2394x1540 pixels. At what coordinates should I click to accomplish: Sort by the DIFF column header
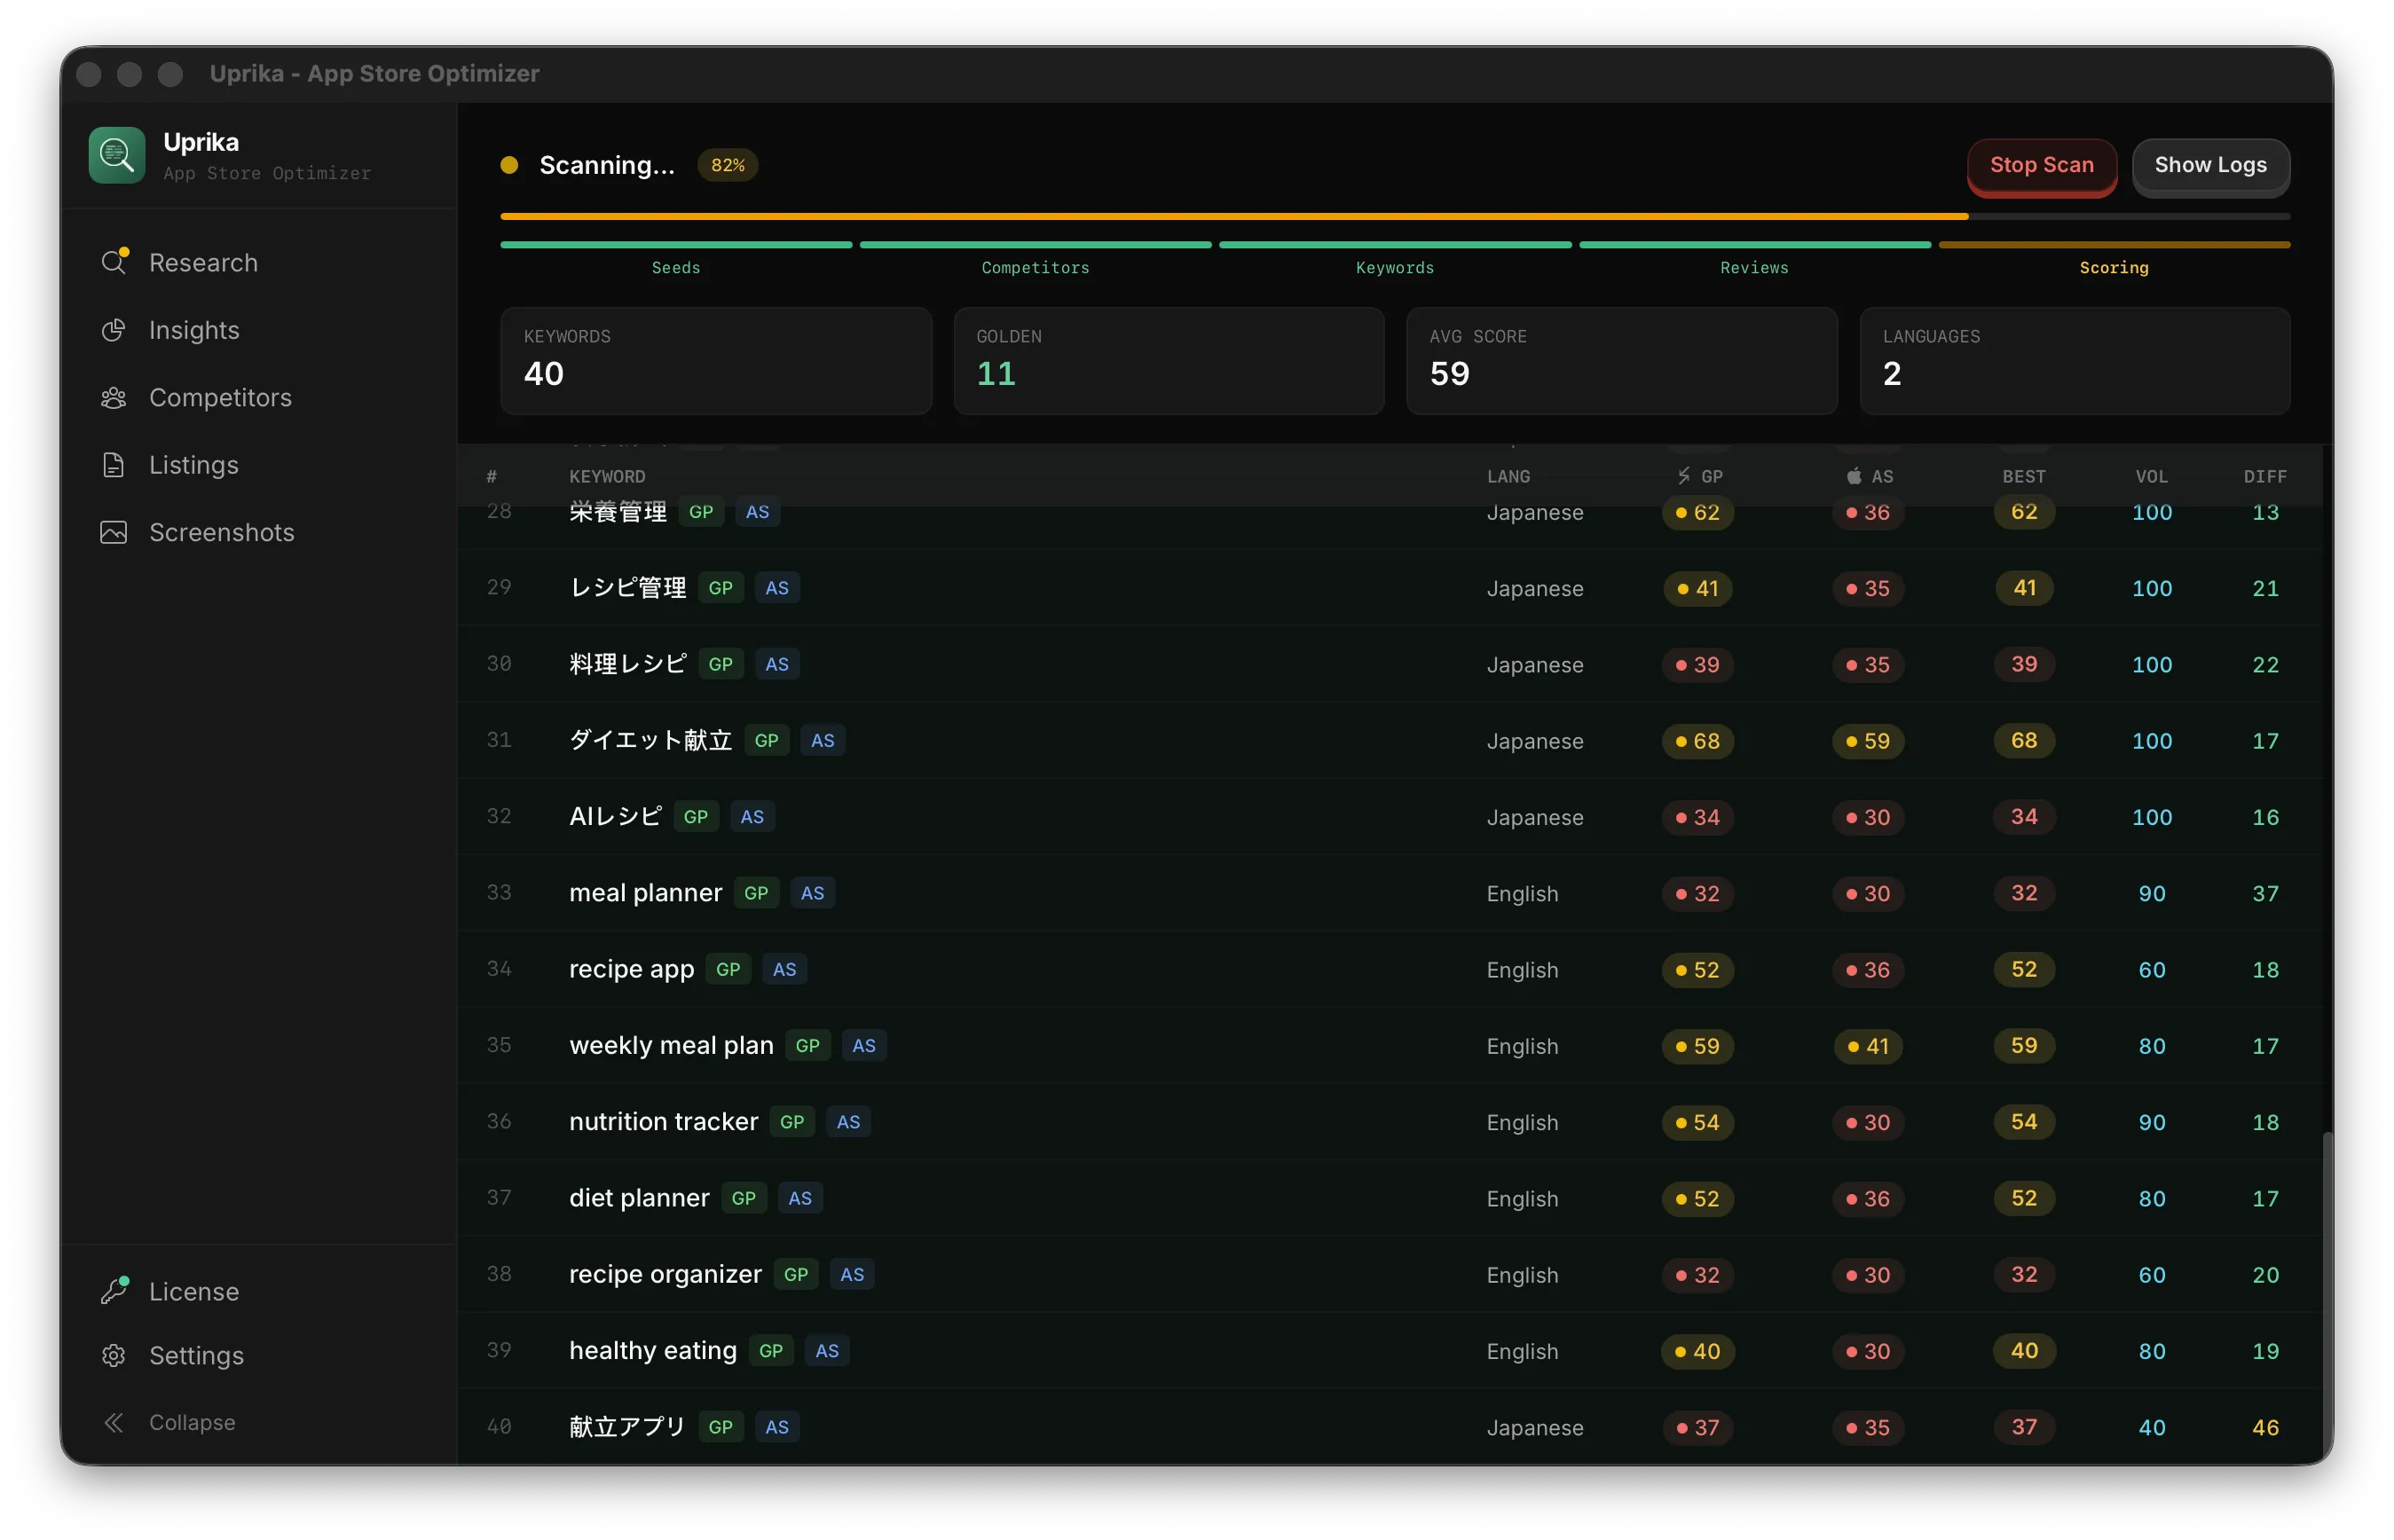2264,476
